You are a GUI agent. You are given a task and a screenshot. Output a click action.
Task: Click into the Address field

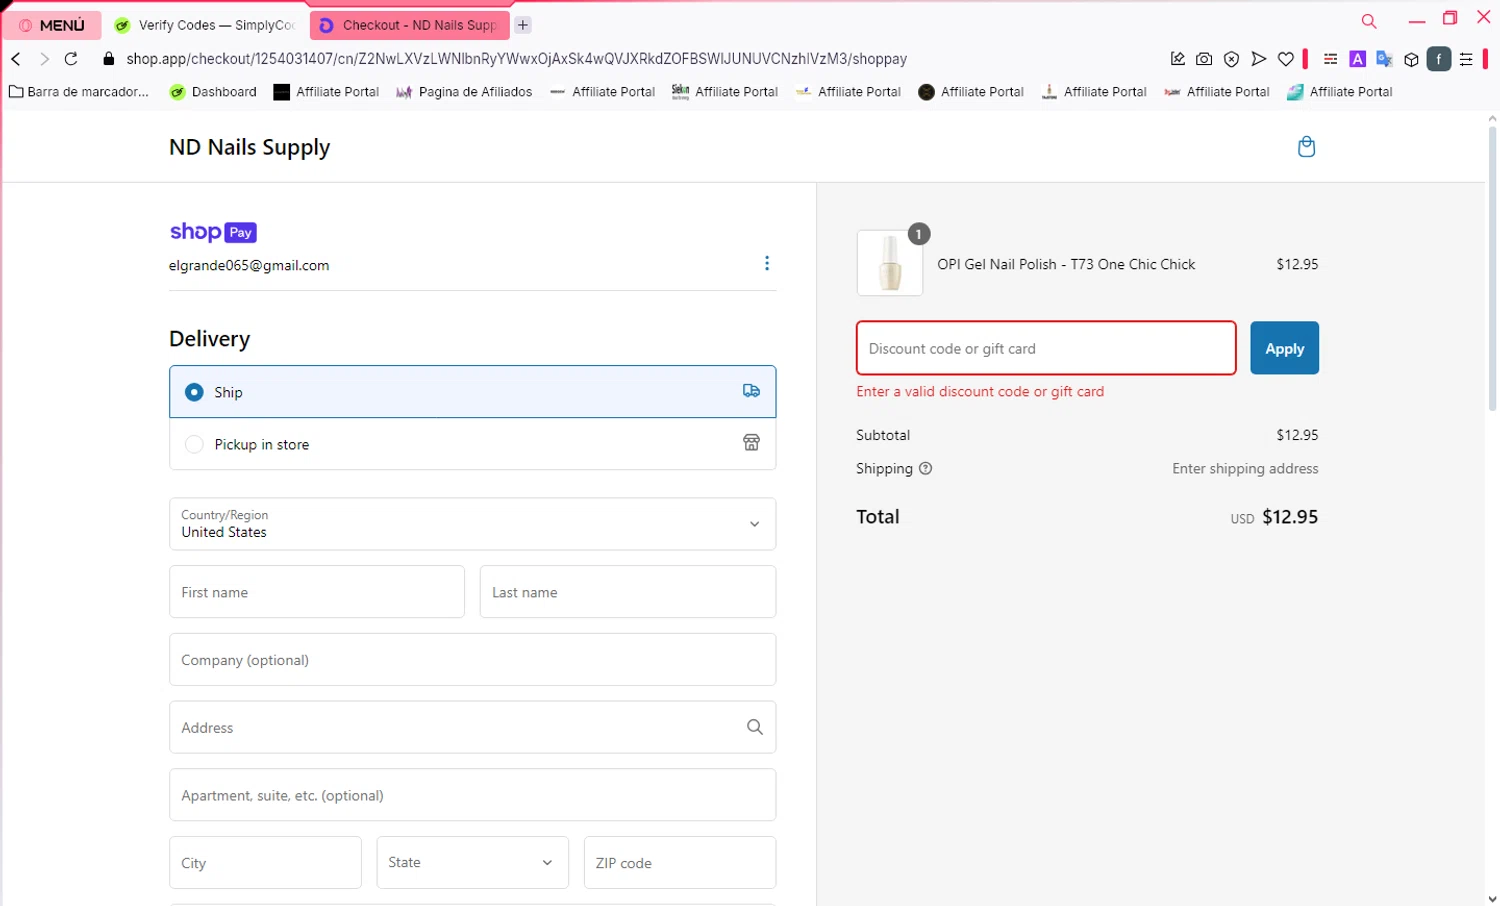point(472,727)
